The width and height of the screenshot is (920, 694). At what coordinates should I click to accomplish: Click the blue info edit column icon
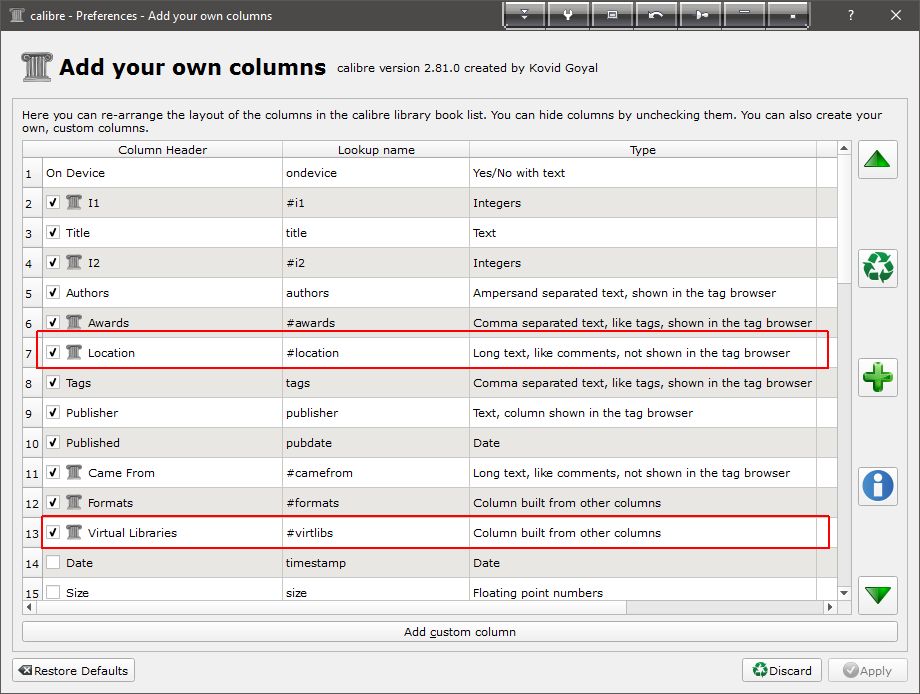click(877, 486)
